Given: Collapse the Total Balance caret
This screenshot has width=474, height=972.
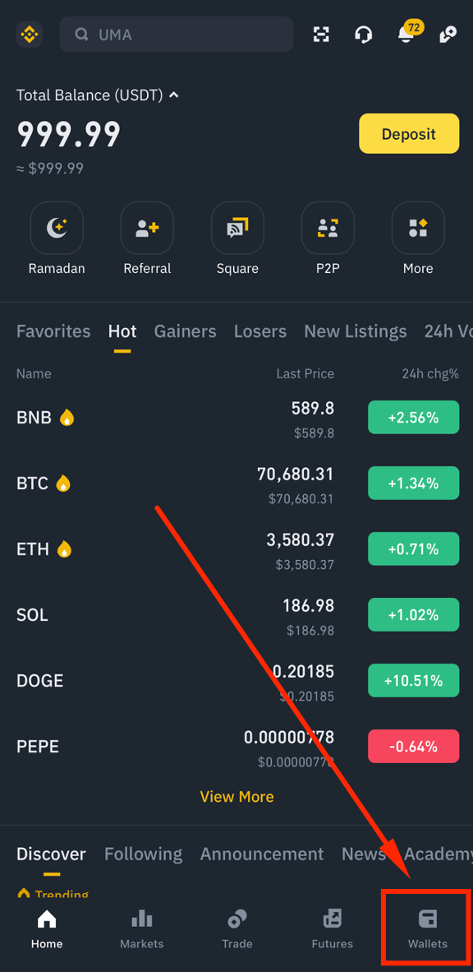Looking at the screenshot, I should 174,95.
